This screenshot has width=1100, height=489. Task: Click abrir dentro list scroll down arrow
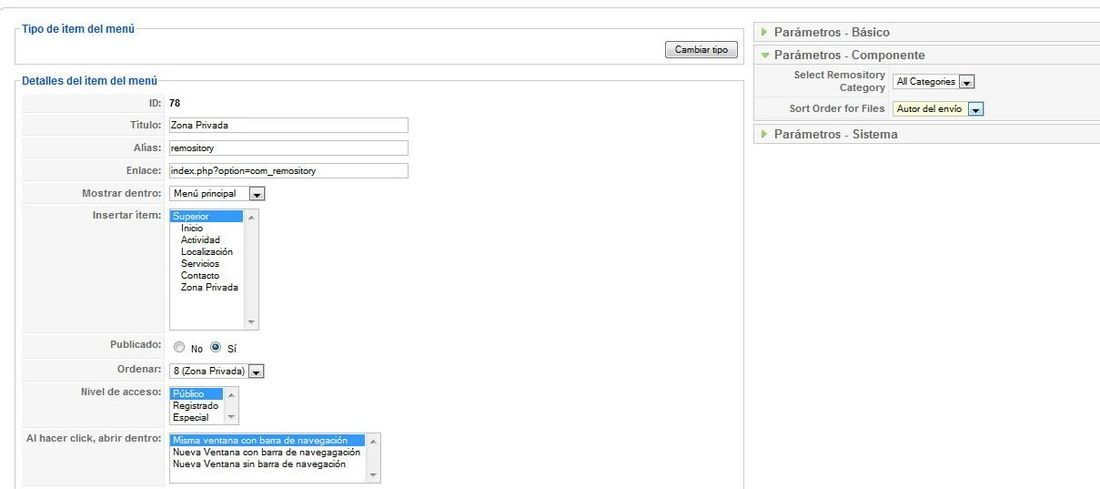[374, 475]
